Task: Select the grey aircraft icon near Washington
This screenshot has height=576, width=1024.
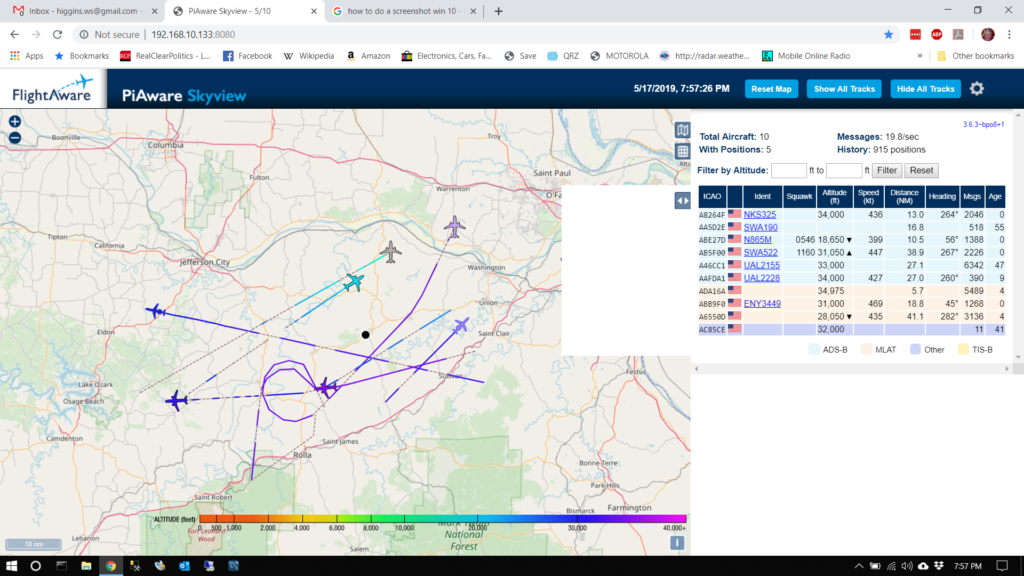Action: (x=391, y=251)
